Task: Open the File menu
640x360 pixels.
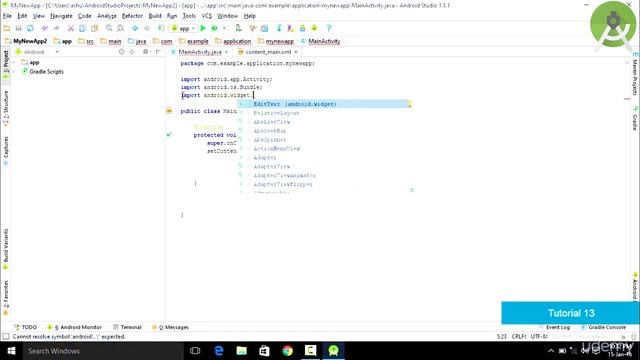Action: click(x=7, y=16)
